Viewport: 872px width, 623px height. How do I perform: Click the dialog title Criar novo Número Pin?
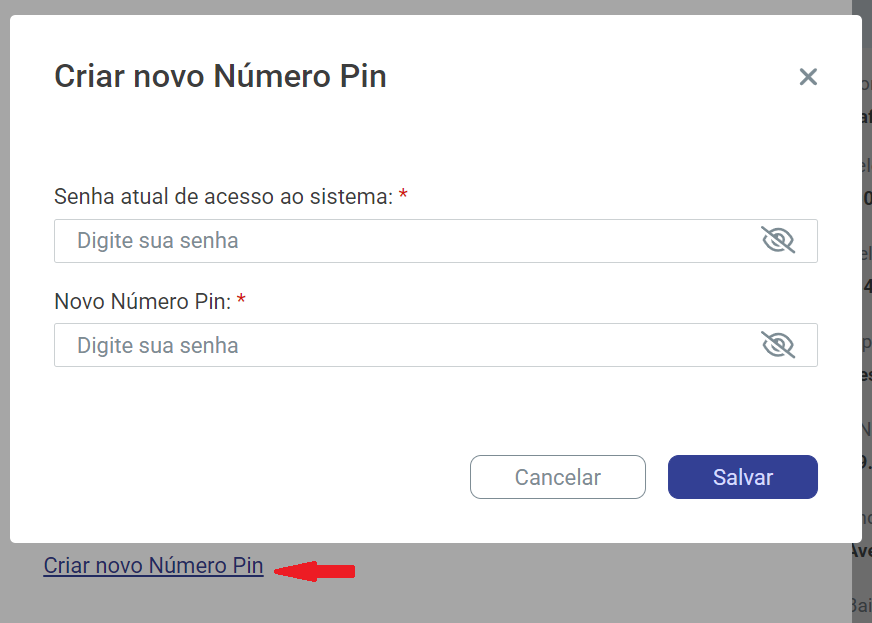(220, 76)
